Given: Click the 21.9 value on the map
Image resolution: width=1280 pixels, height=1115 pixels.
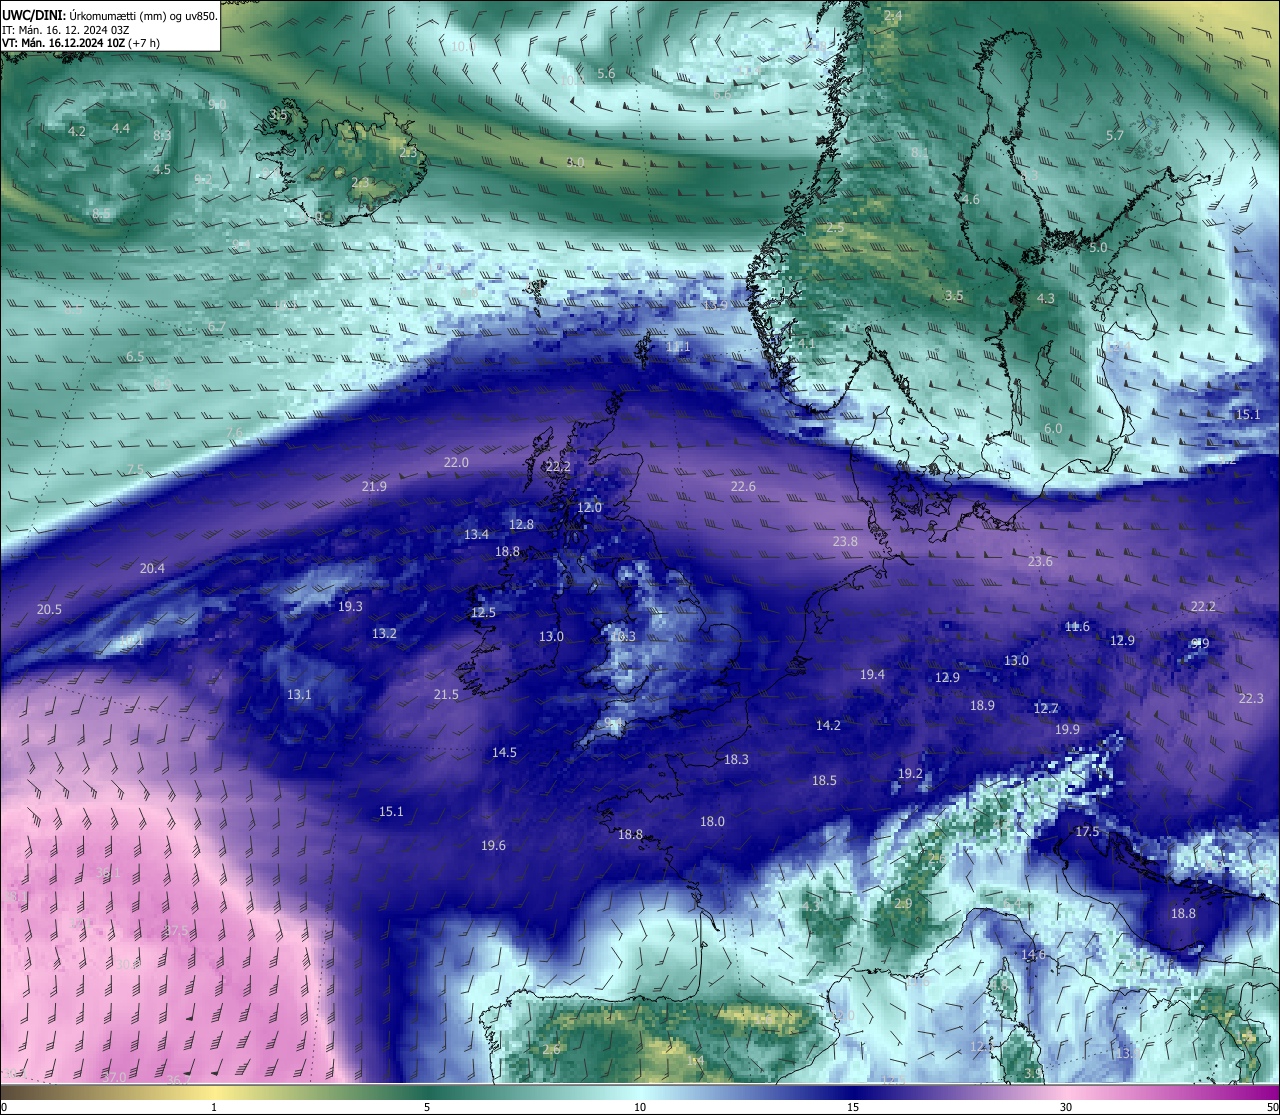Looking at the screenshot, I should pos(374,486).
